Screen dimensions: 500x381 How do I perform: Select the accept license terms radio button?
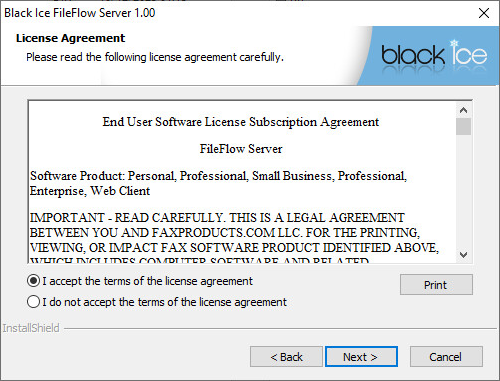point(33,281)
